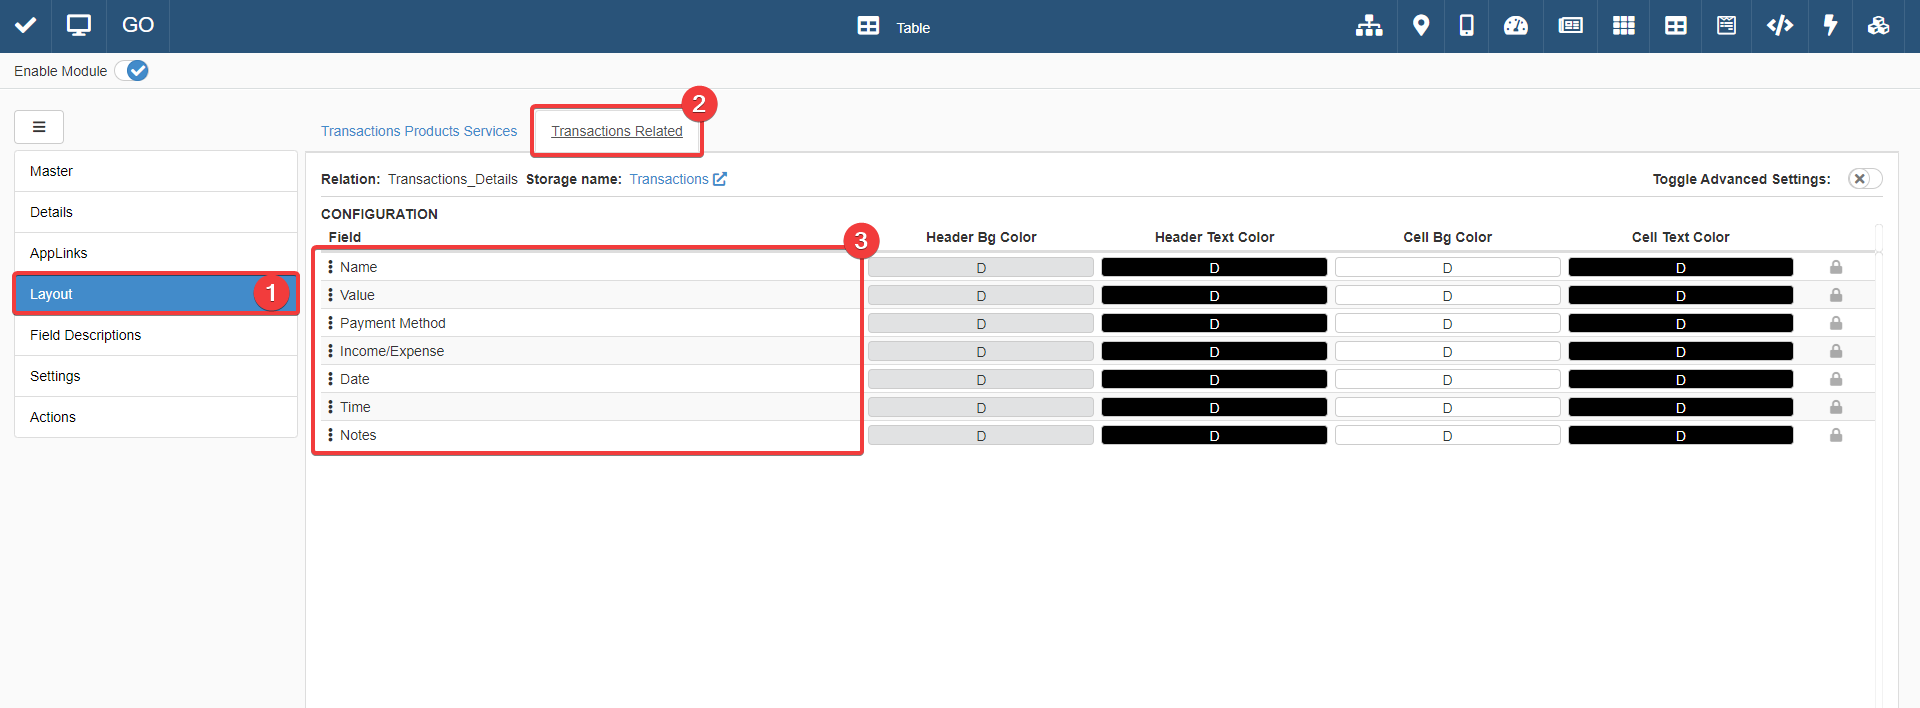This screenshot has width=1920, height=708.
Task: Turn on Toggle Advanced Settings switch
Action: pos(1864,179)
